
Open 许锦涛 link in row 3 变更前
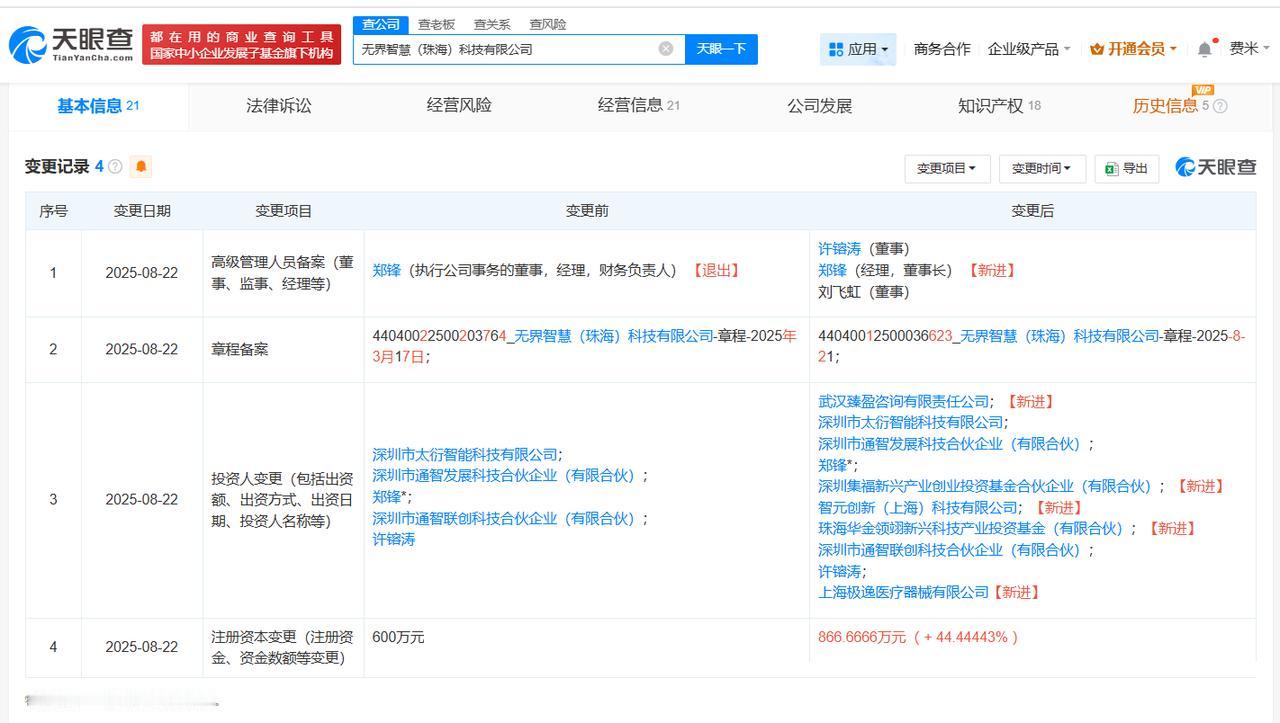(x=393, y=539)
